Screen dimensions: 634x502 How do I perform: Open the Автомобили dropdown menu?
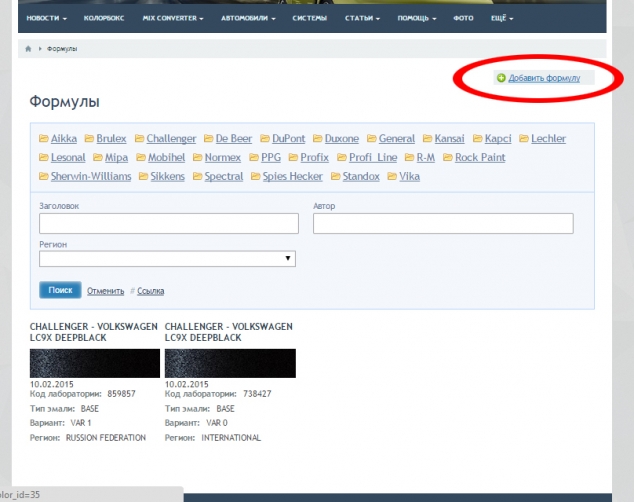248,18
